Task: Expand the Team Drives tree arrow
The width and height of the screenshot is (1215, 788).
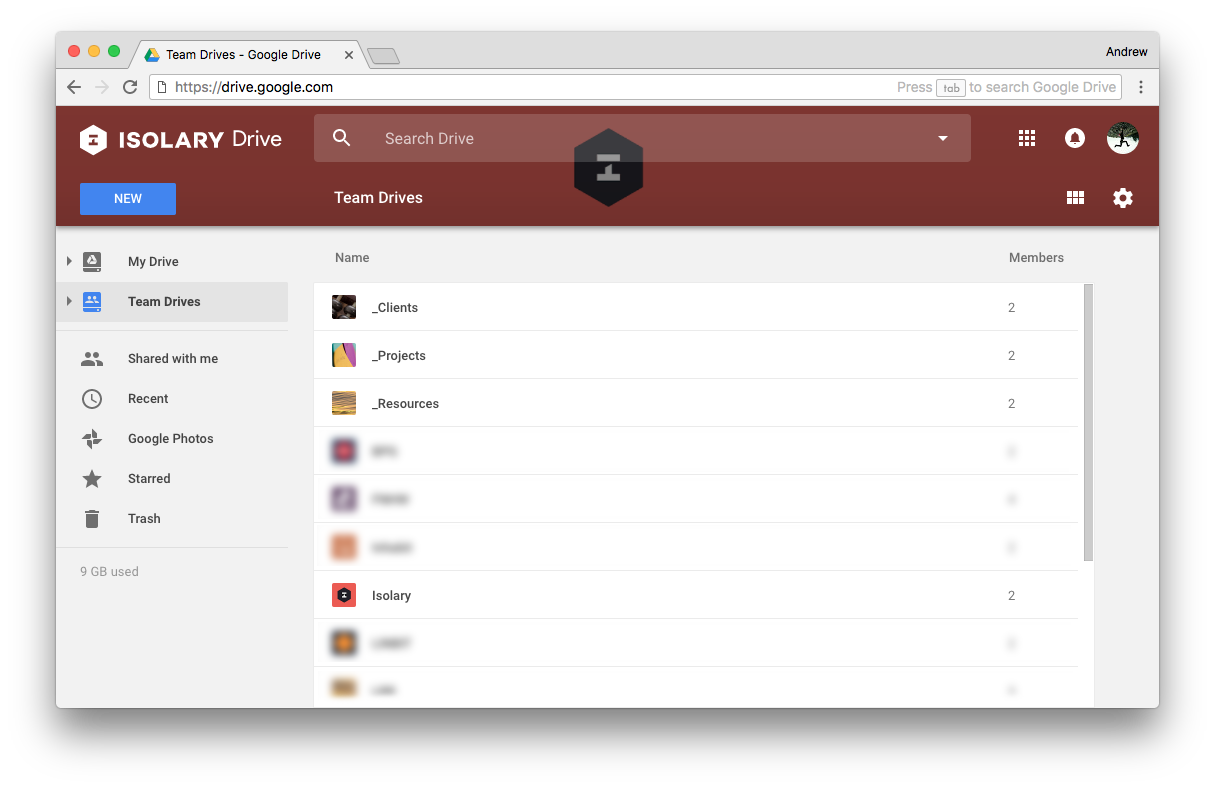Action: [x=69, y=302]
